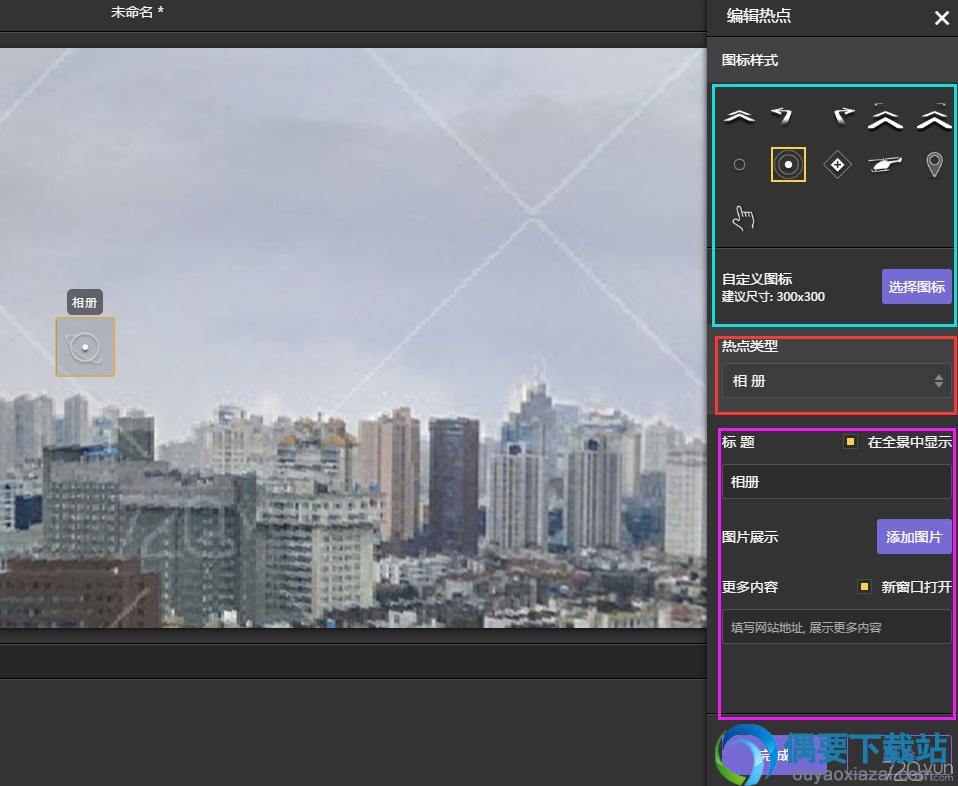Close the 编辑热点 panel

(942, 18)
